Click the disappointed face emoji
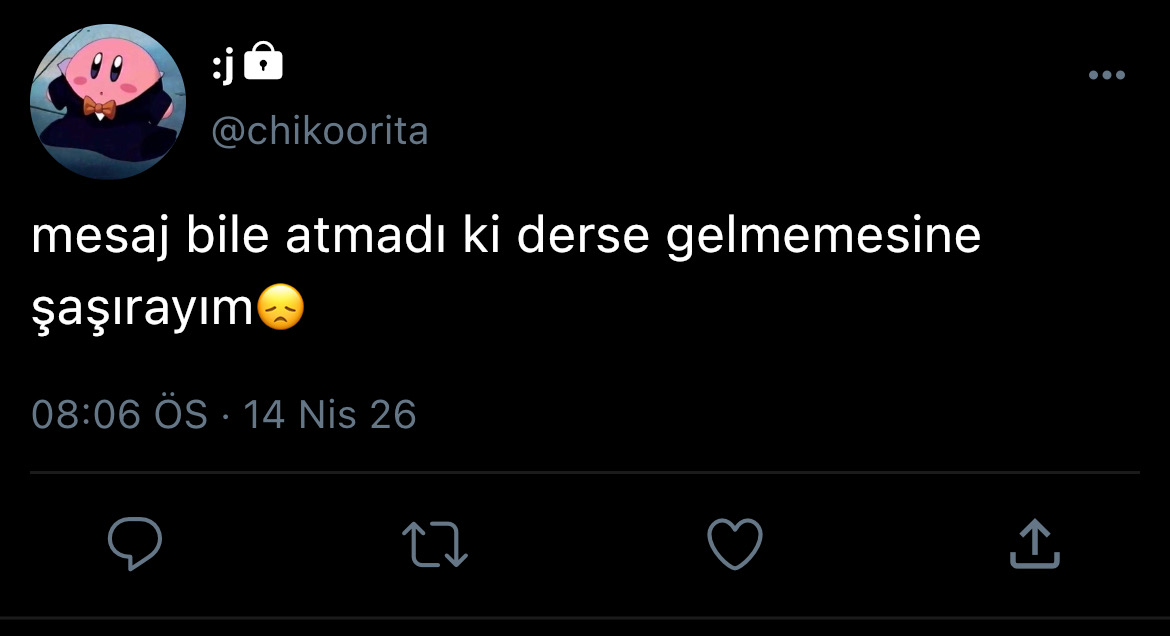Screen dimensions: 1170x636 [x=281, y=307]
